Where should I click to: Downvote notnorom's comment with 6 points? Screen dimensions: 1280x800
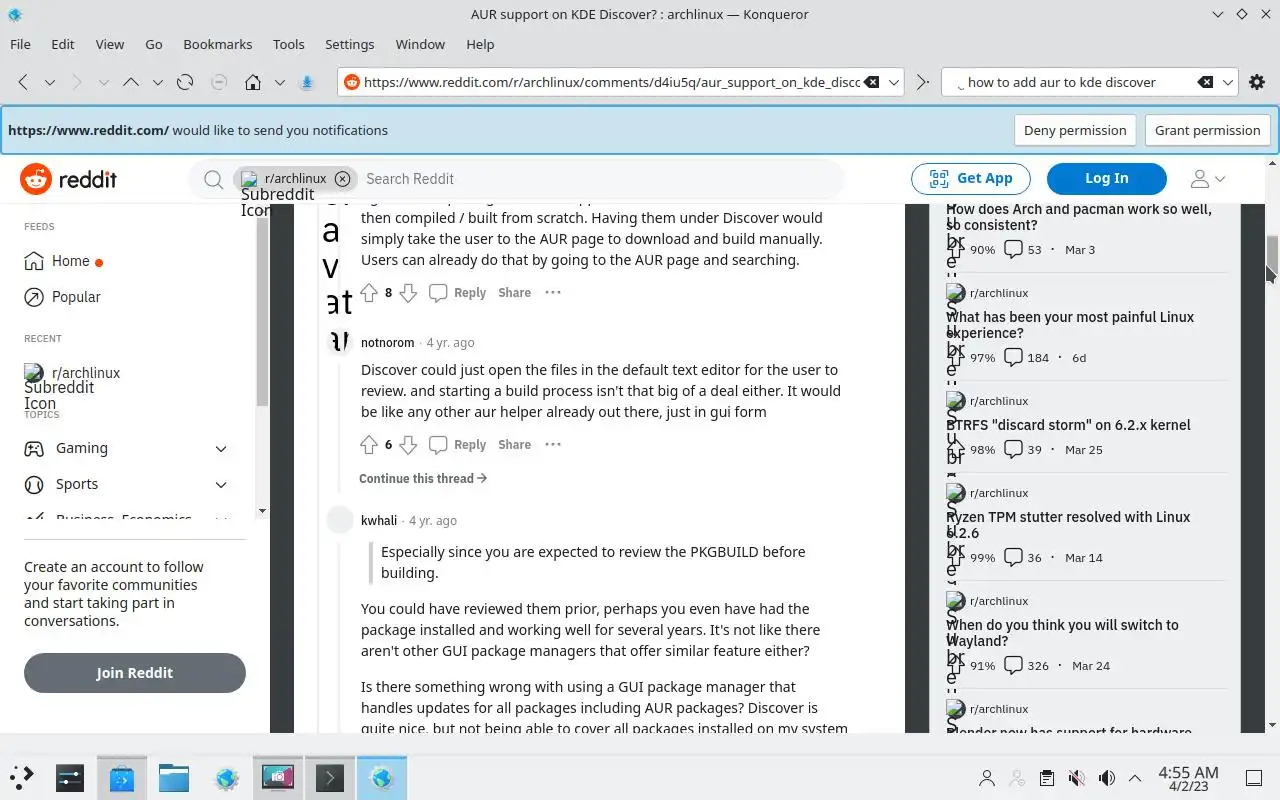coord(407,444)
